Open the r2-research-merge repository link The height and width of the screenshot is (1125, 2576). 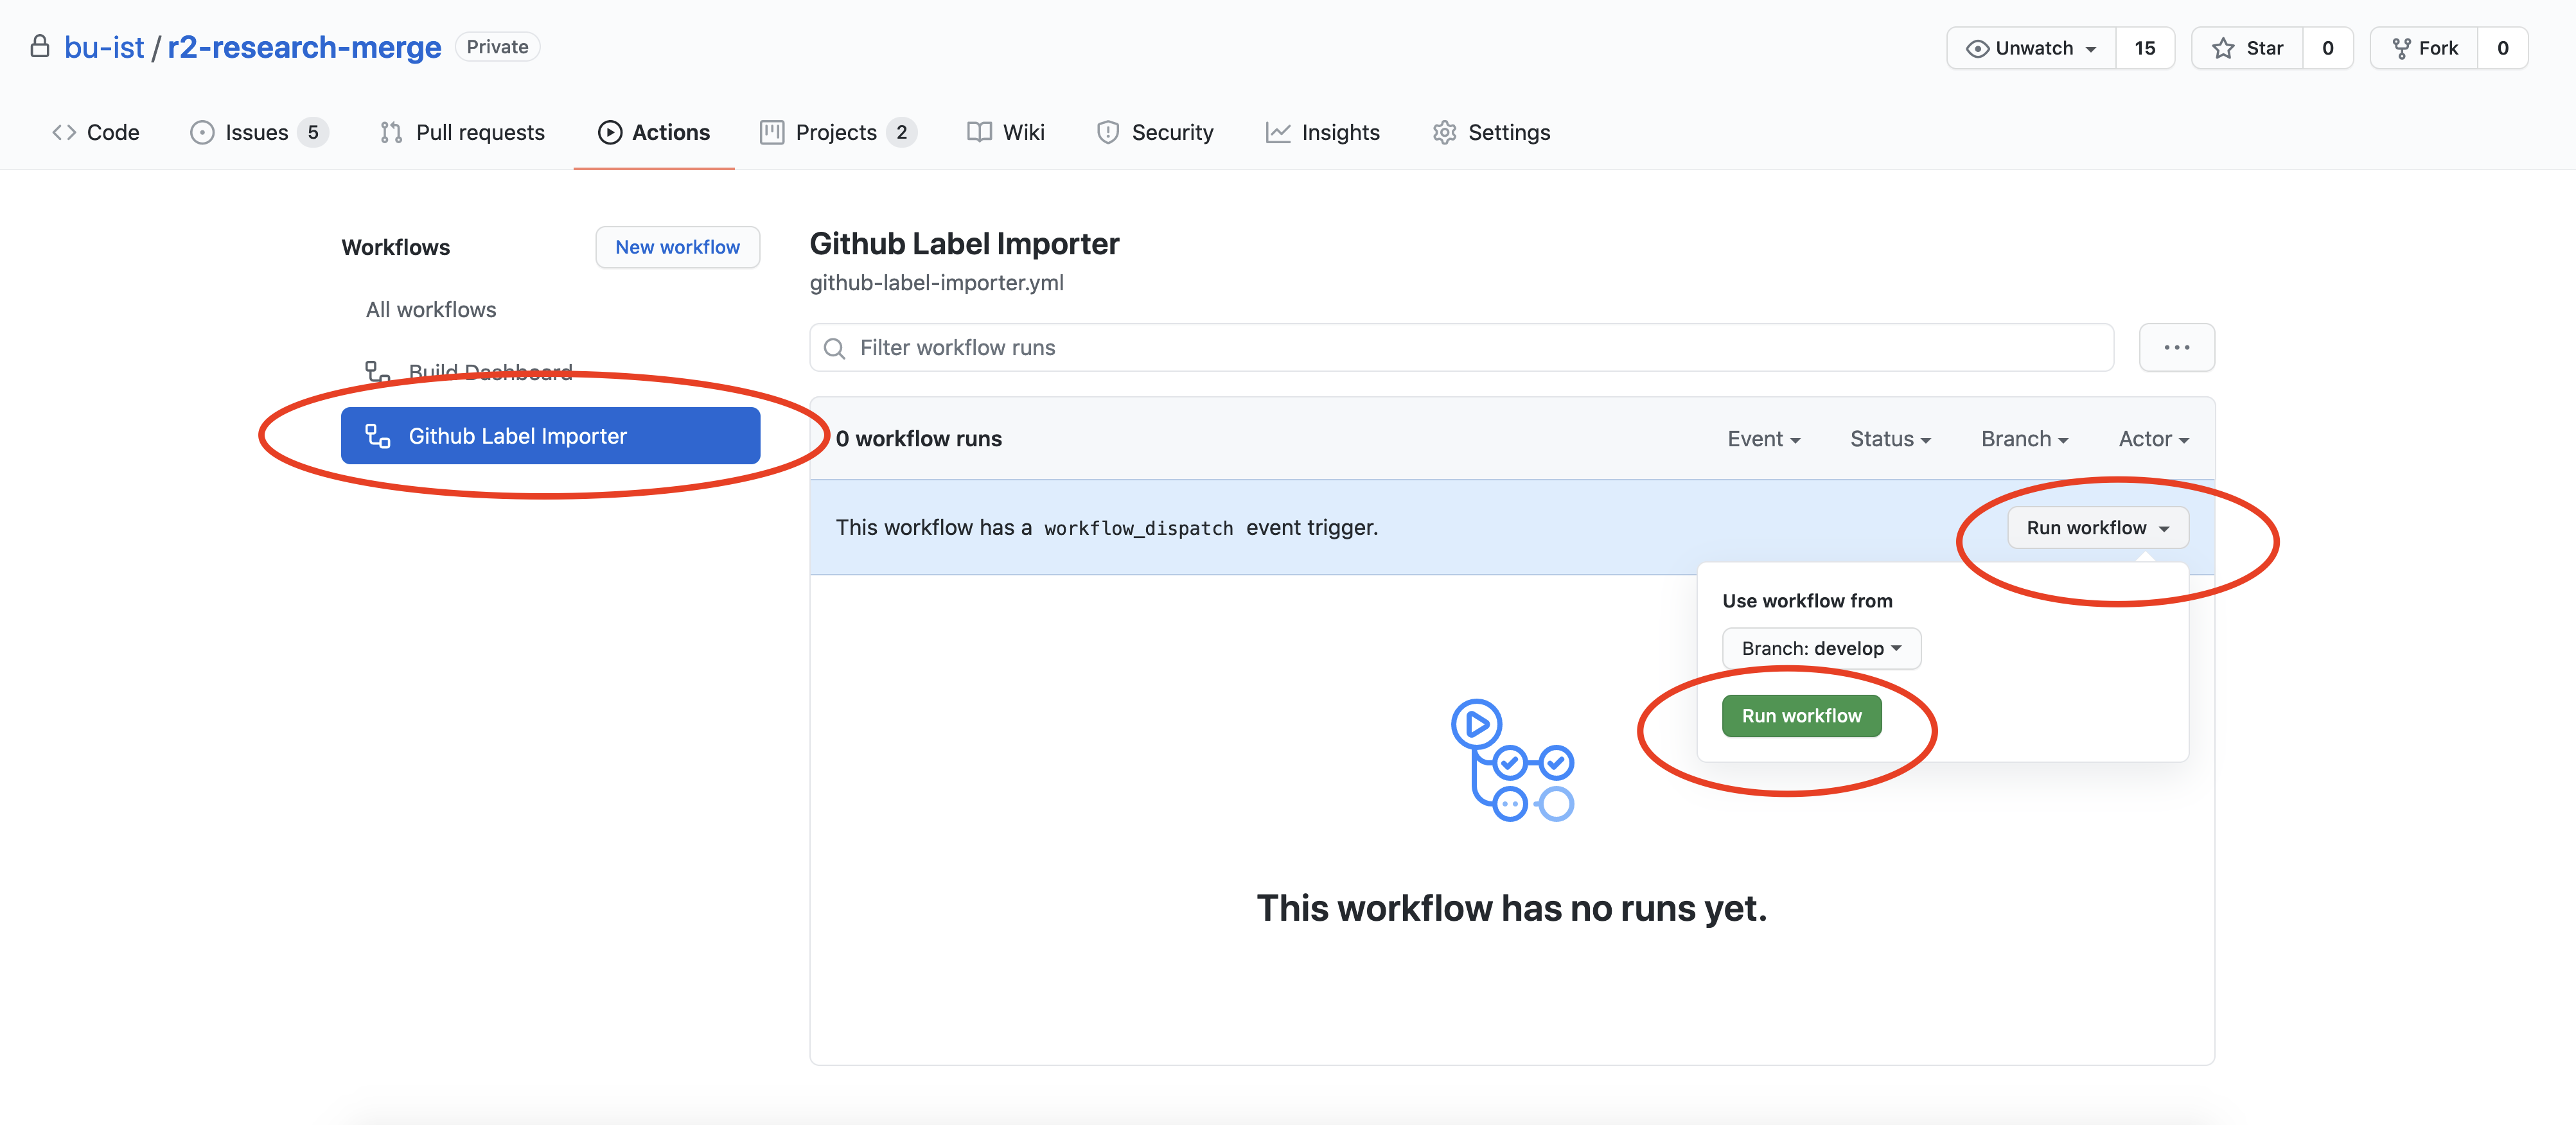coord(304,47)
